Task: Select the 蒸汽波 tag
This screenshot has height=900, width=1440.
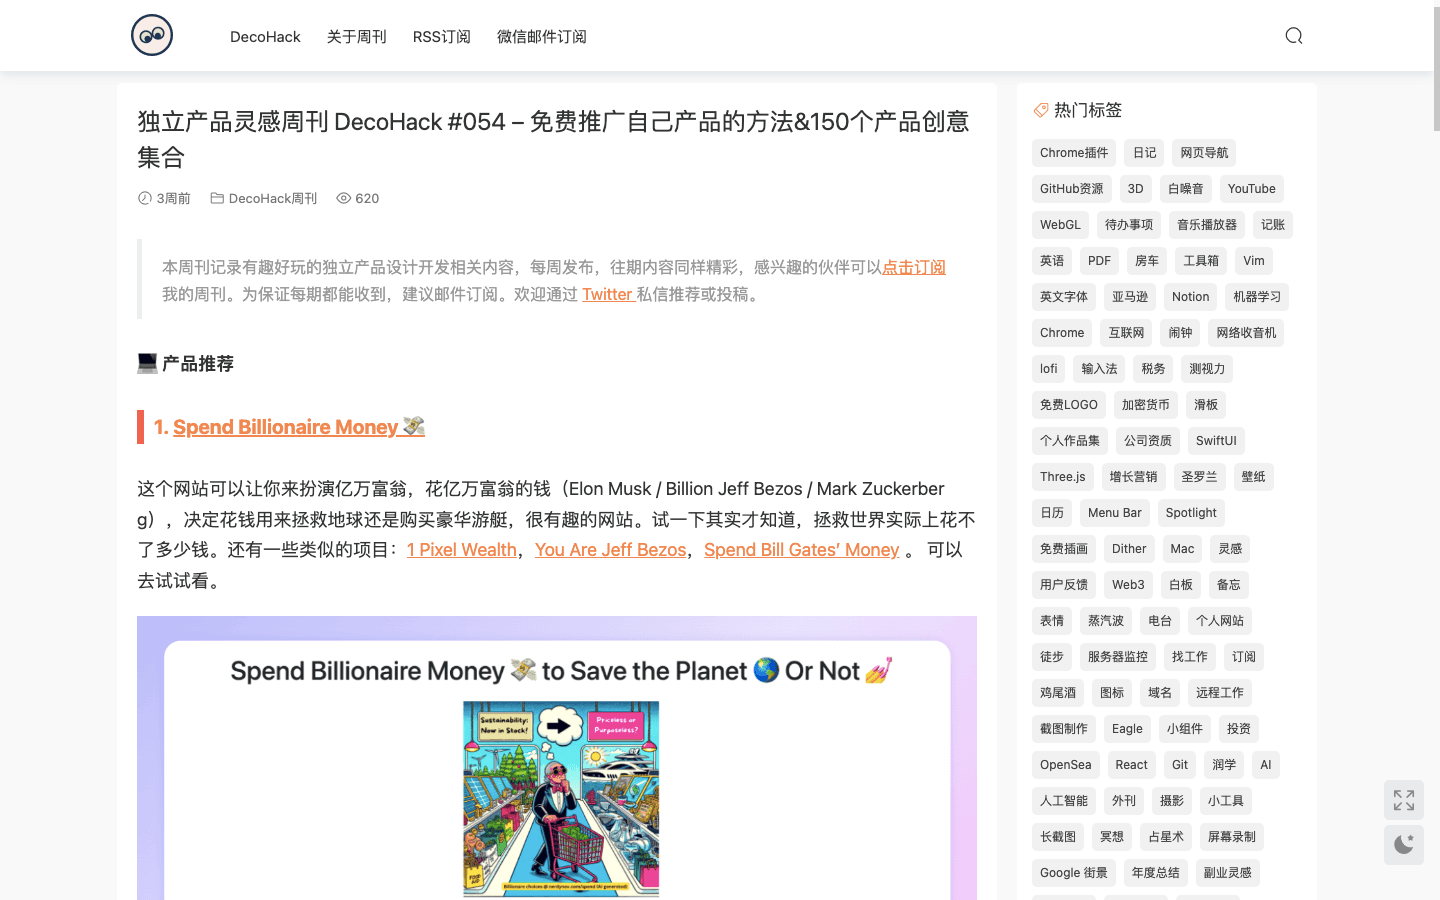Action: 1106,621
